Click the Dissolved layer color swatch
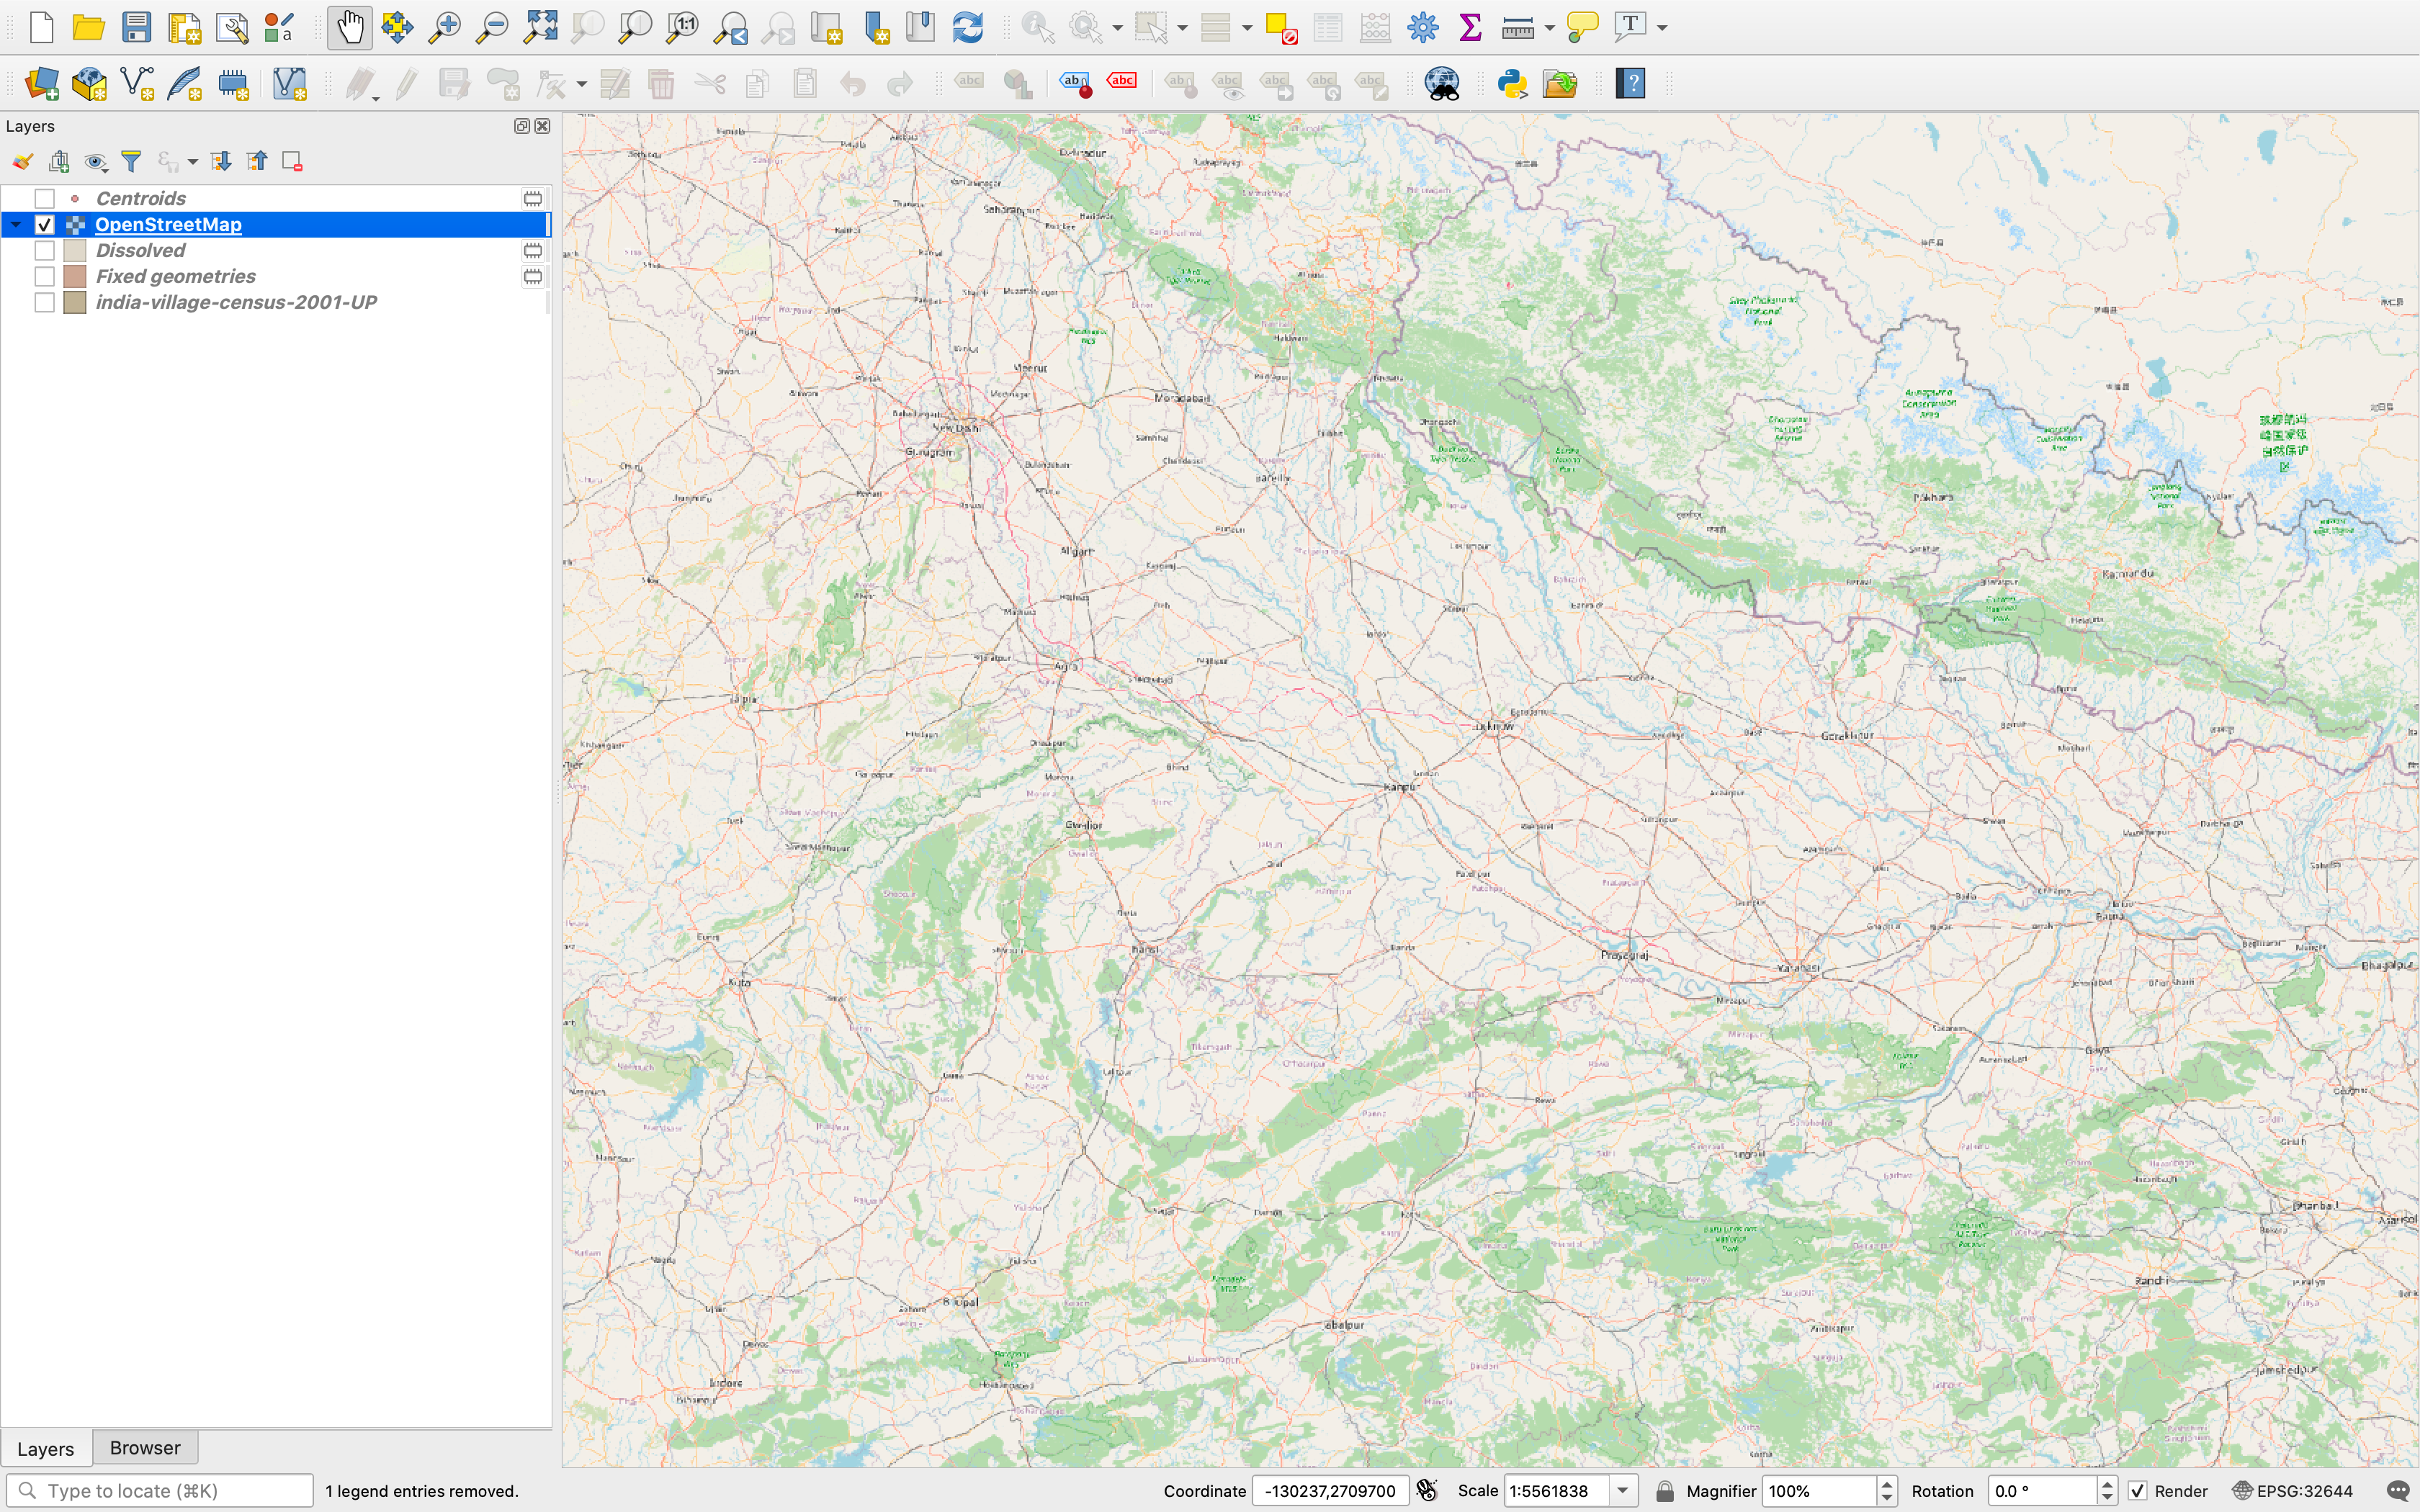 75,251
